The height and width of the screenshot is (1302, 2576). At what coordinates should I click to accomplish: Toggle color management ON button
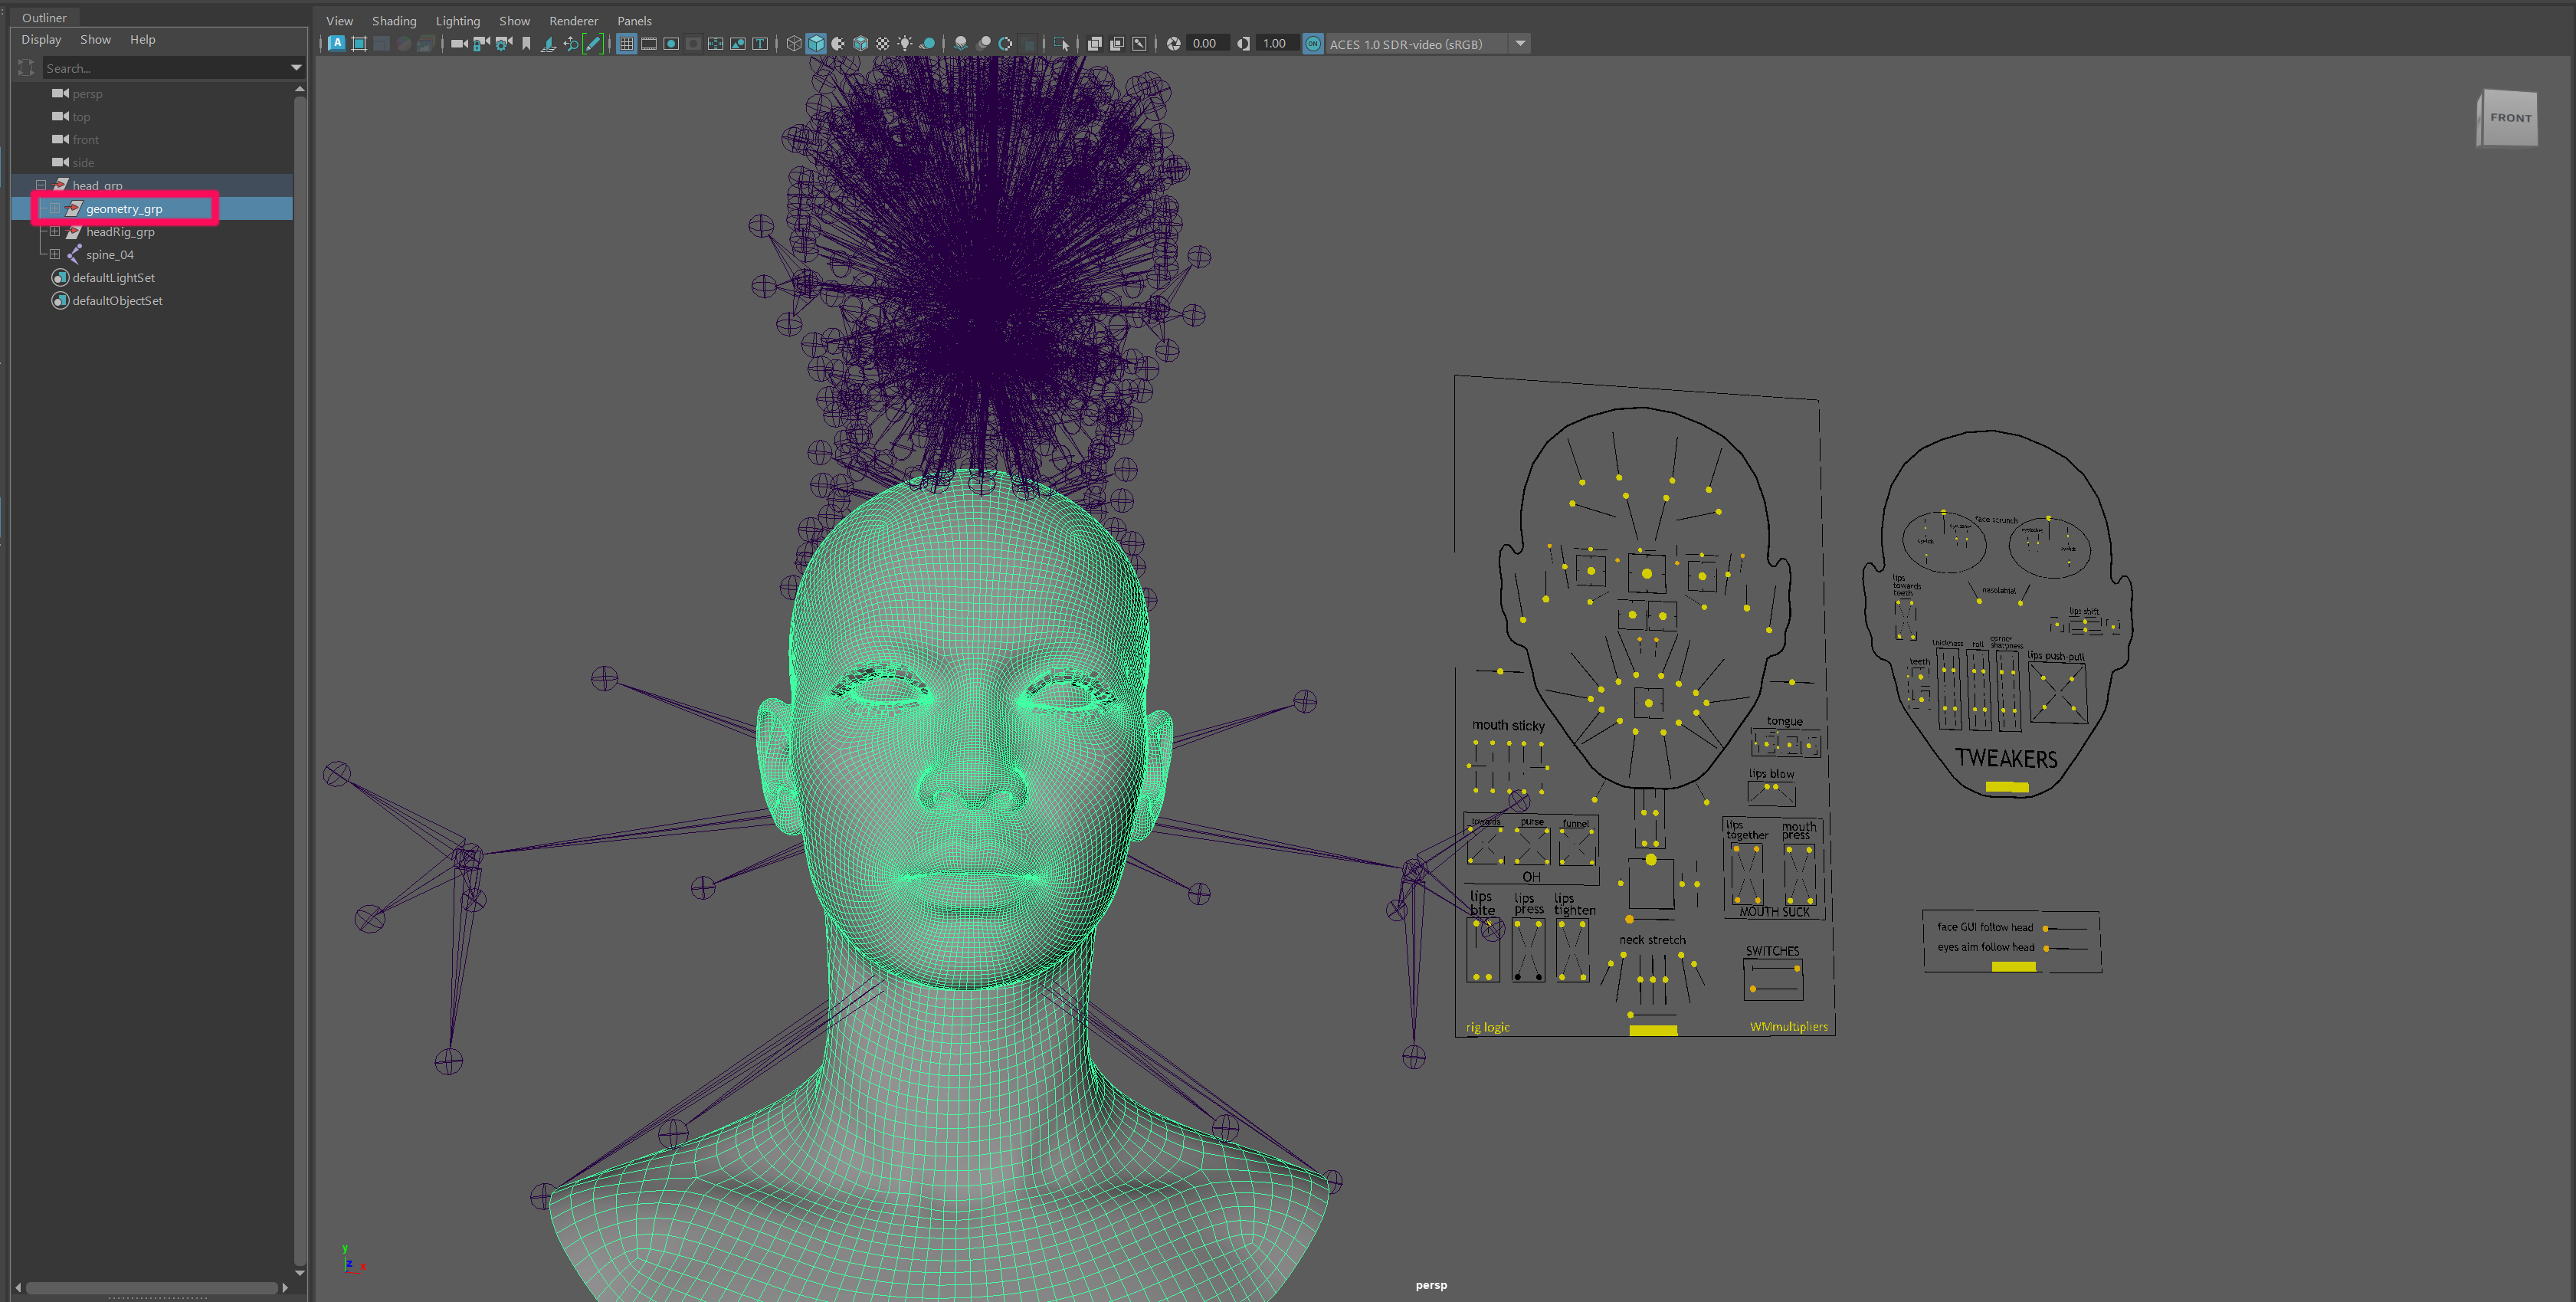point(1313,44)
